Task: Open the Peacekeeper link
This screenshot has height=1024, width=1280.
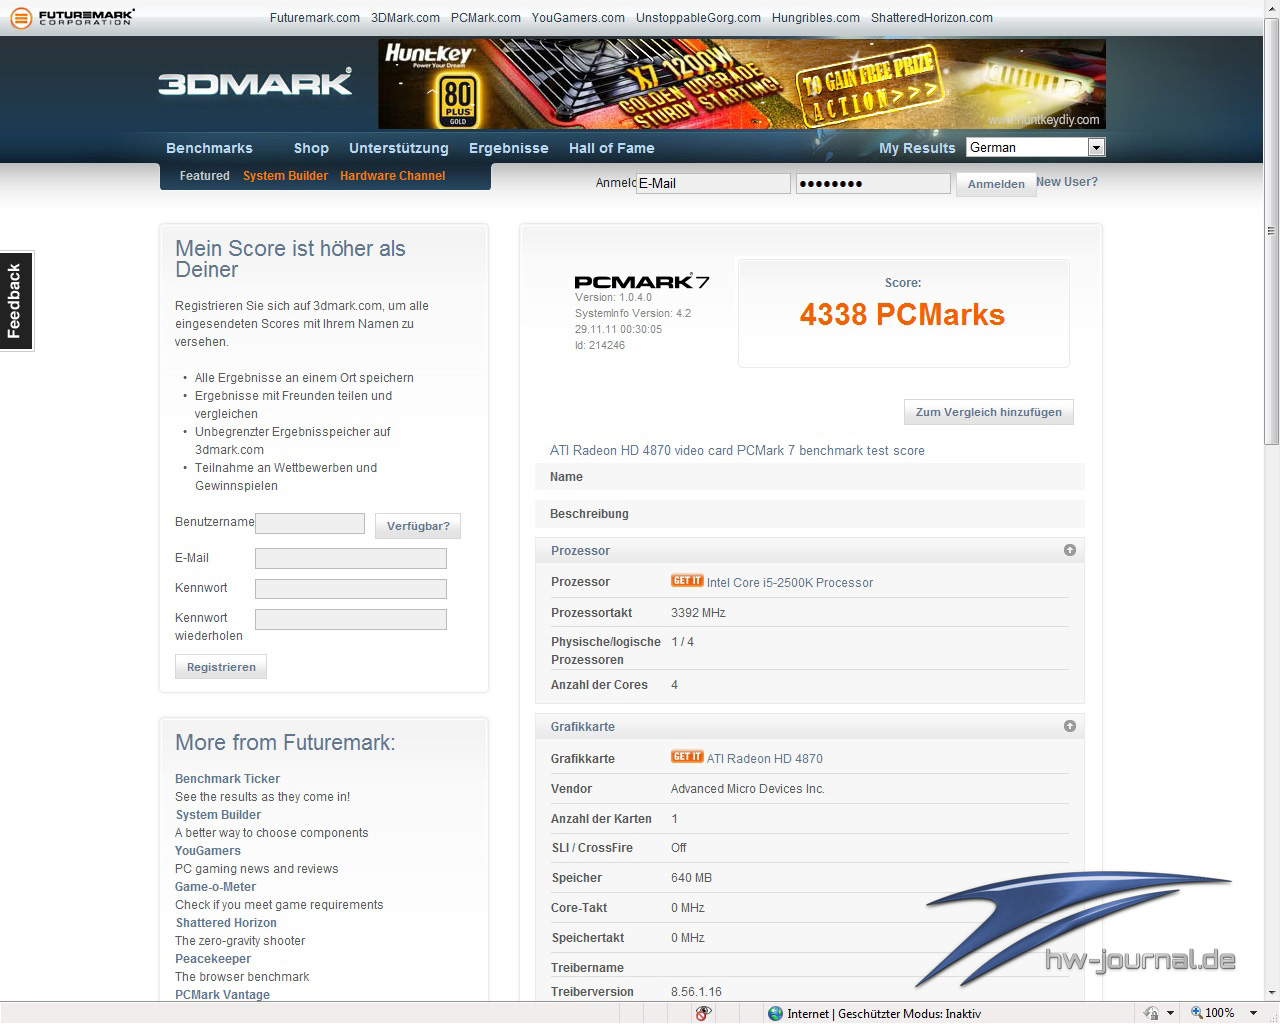Action: (x=213, y=959)
